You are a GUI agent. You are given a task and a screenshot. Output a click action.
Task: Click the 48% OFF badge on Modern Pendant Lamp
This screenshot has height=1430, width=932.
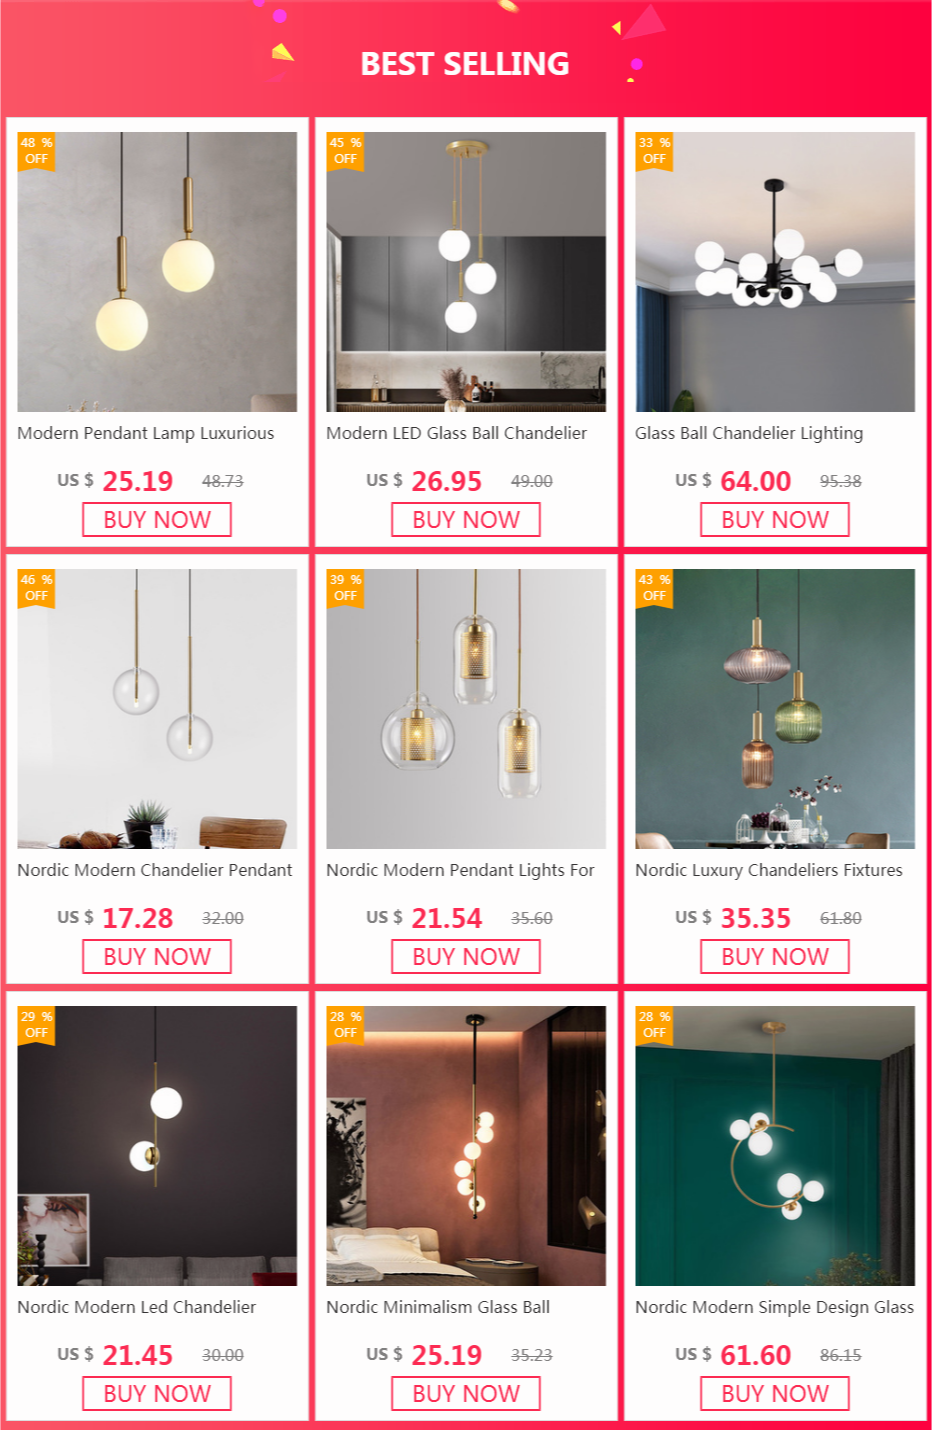[x=36, y=151]
